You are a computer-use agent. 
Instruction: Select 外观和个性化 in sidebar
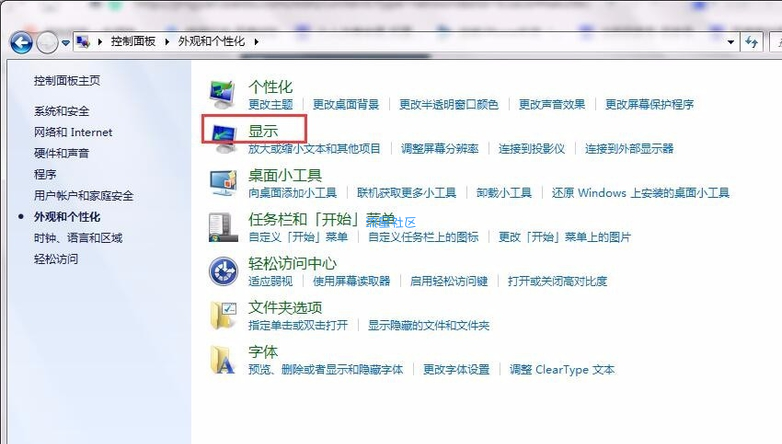click(67, 217)
